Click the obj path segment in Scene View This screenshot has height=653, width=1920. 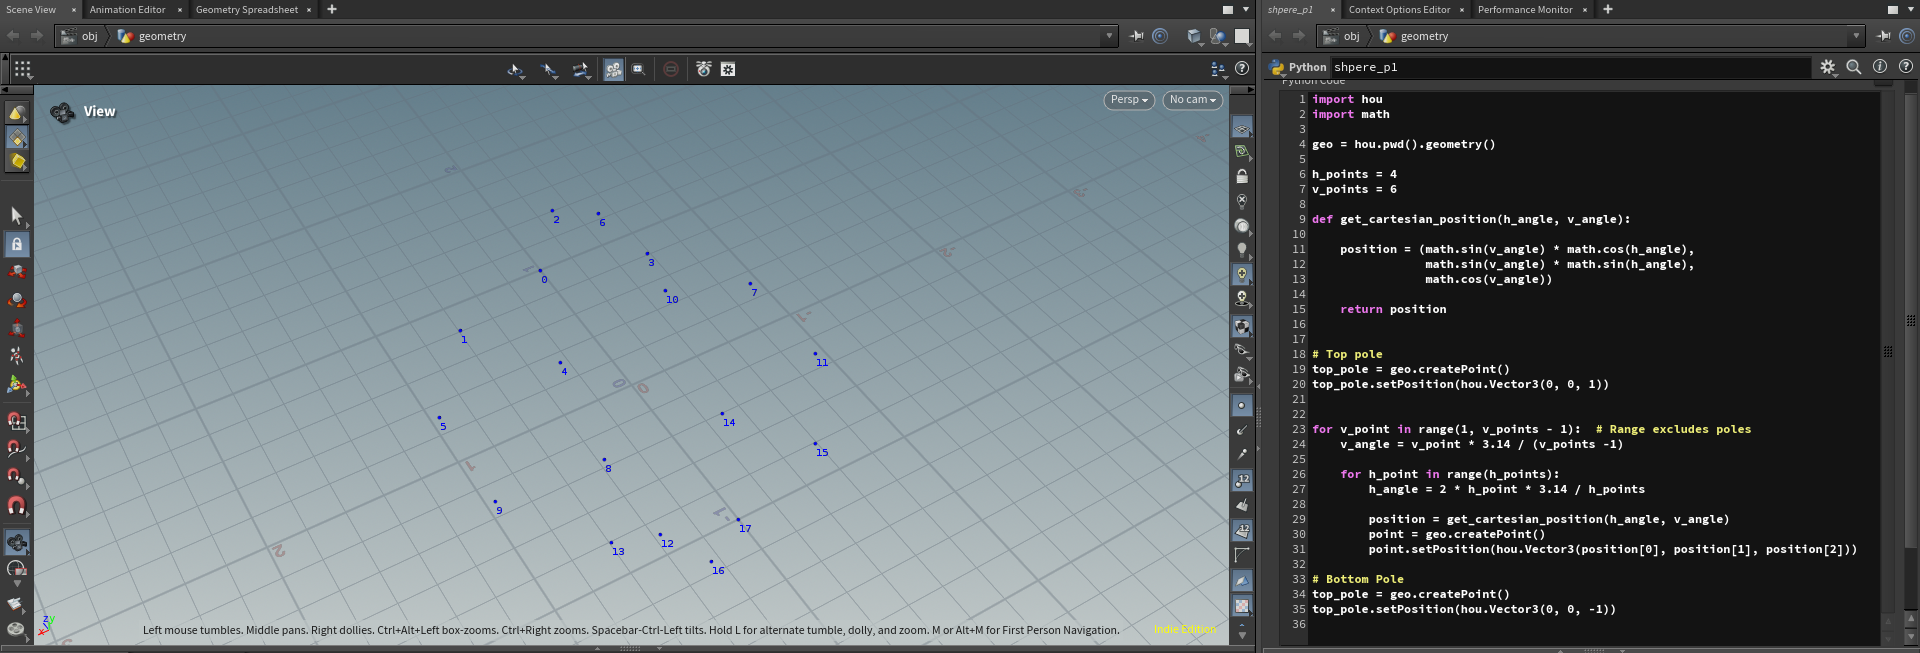(x=89, y=36)
